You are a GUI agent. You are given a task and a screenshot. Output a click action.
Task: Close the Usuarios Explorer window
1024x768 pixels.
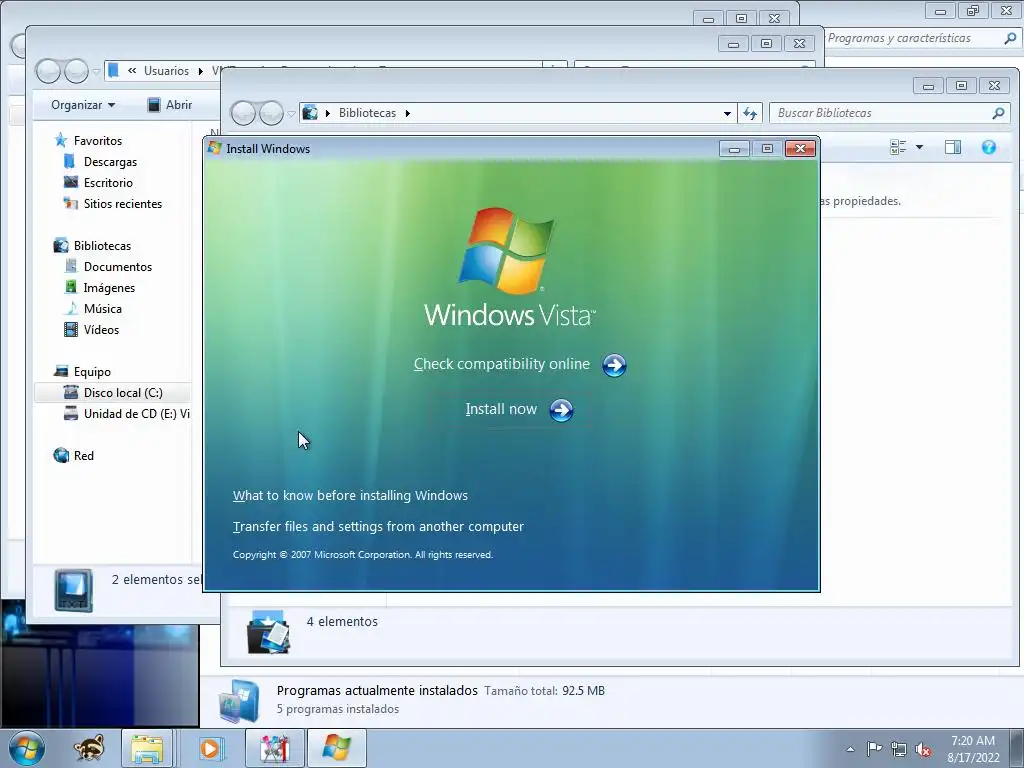[799, 44]
